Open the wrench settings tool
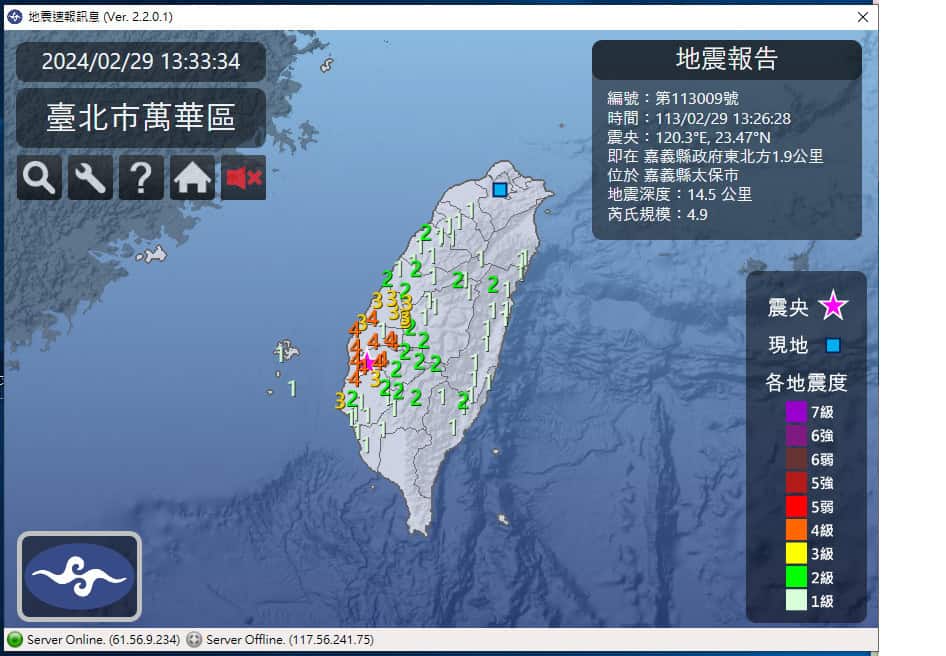Image resolution: width=946 pixels, height=656 pixels. [x=90, y=178]
